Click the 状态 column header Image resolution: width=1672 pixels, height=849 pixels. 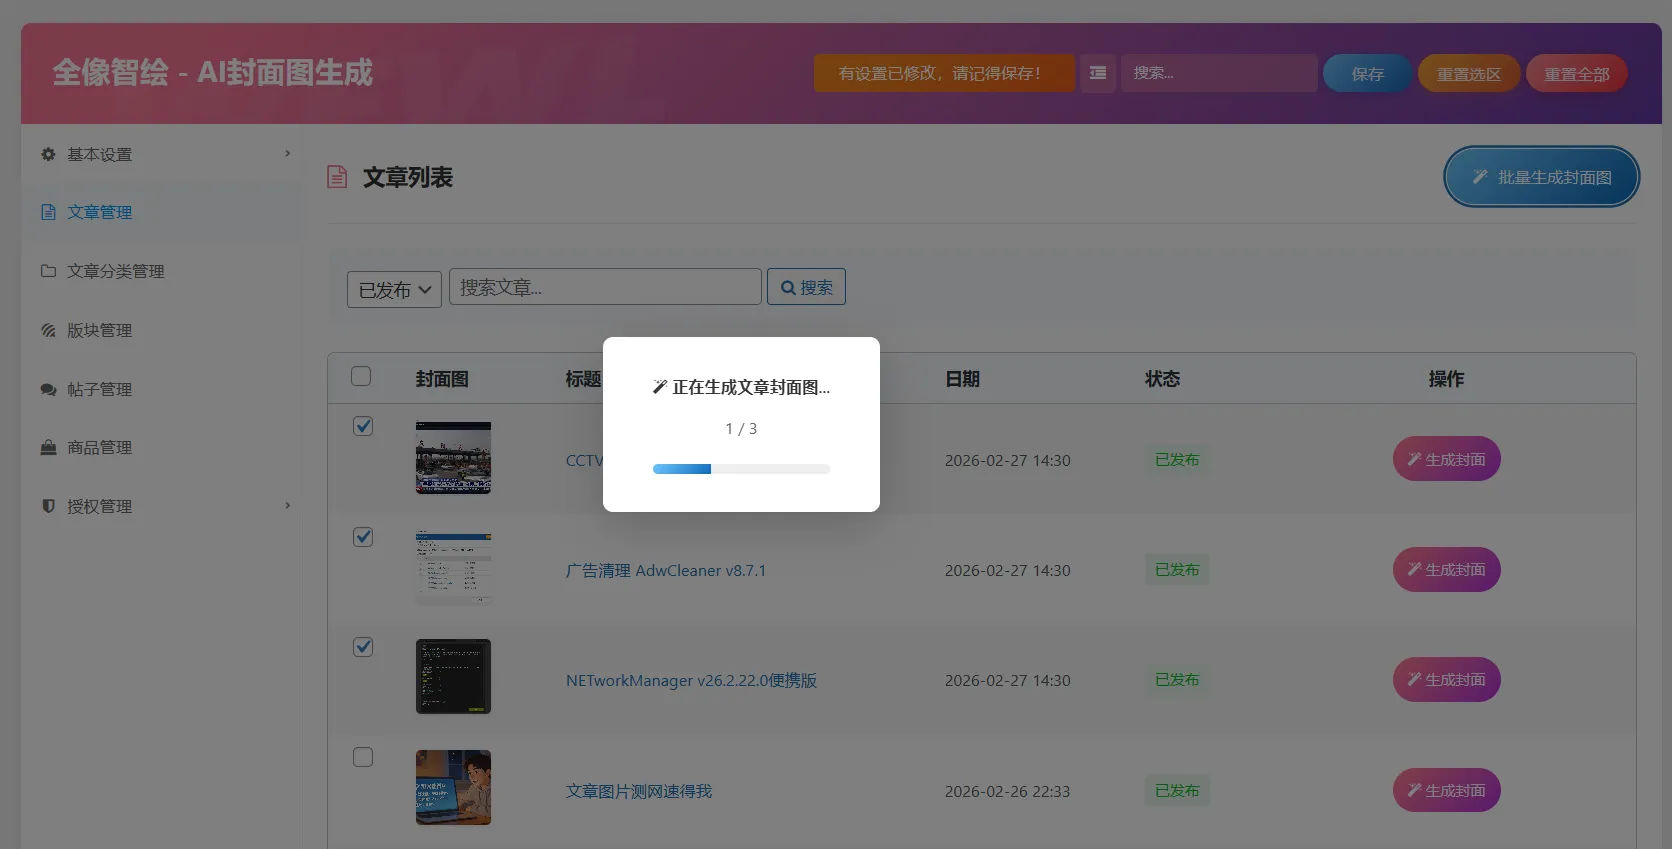coord(1162,379)
